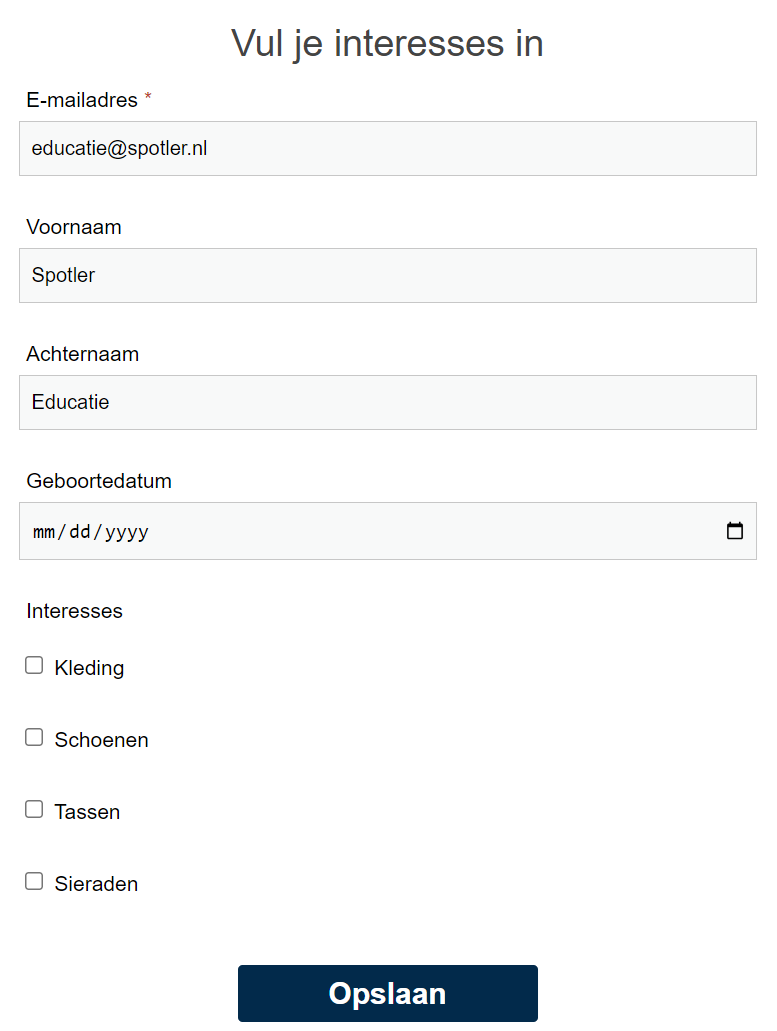Tick the Sieraden checkbox
This screenshot has height=1031, width=777.
click(x=34, y=880)
